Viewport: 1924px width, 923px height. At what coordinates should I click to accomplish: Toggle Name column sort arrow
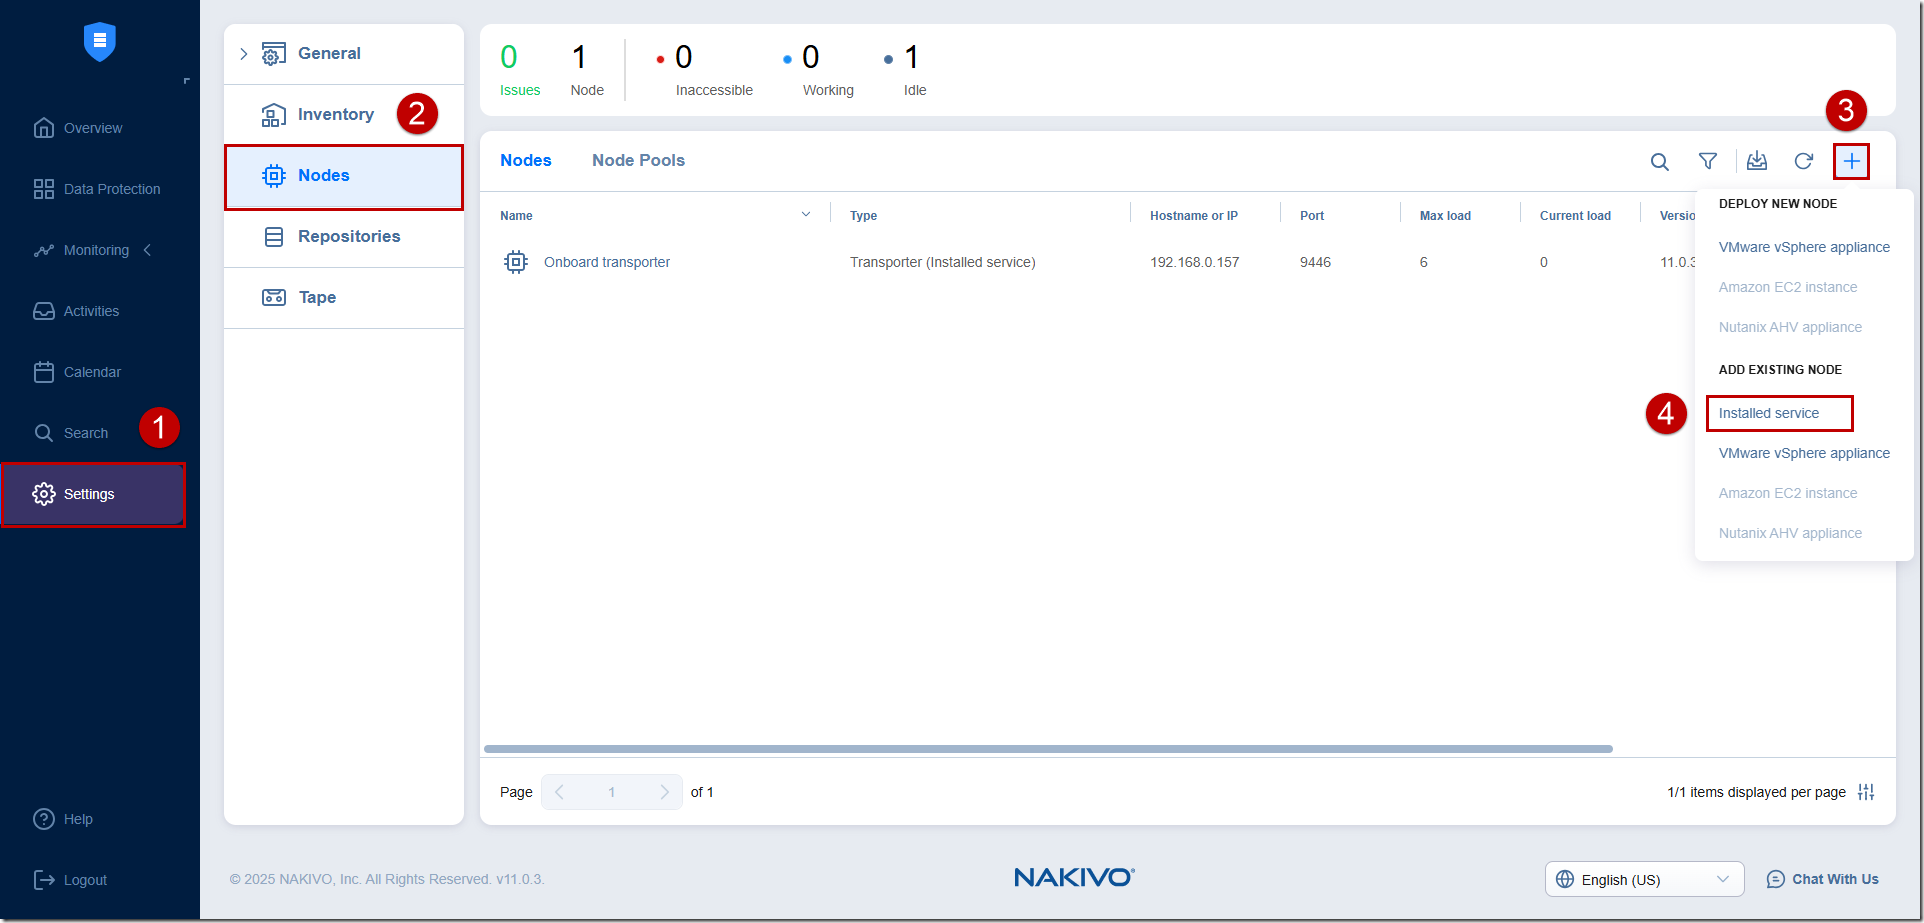[806, 215]
